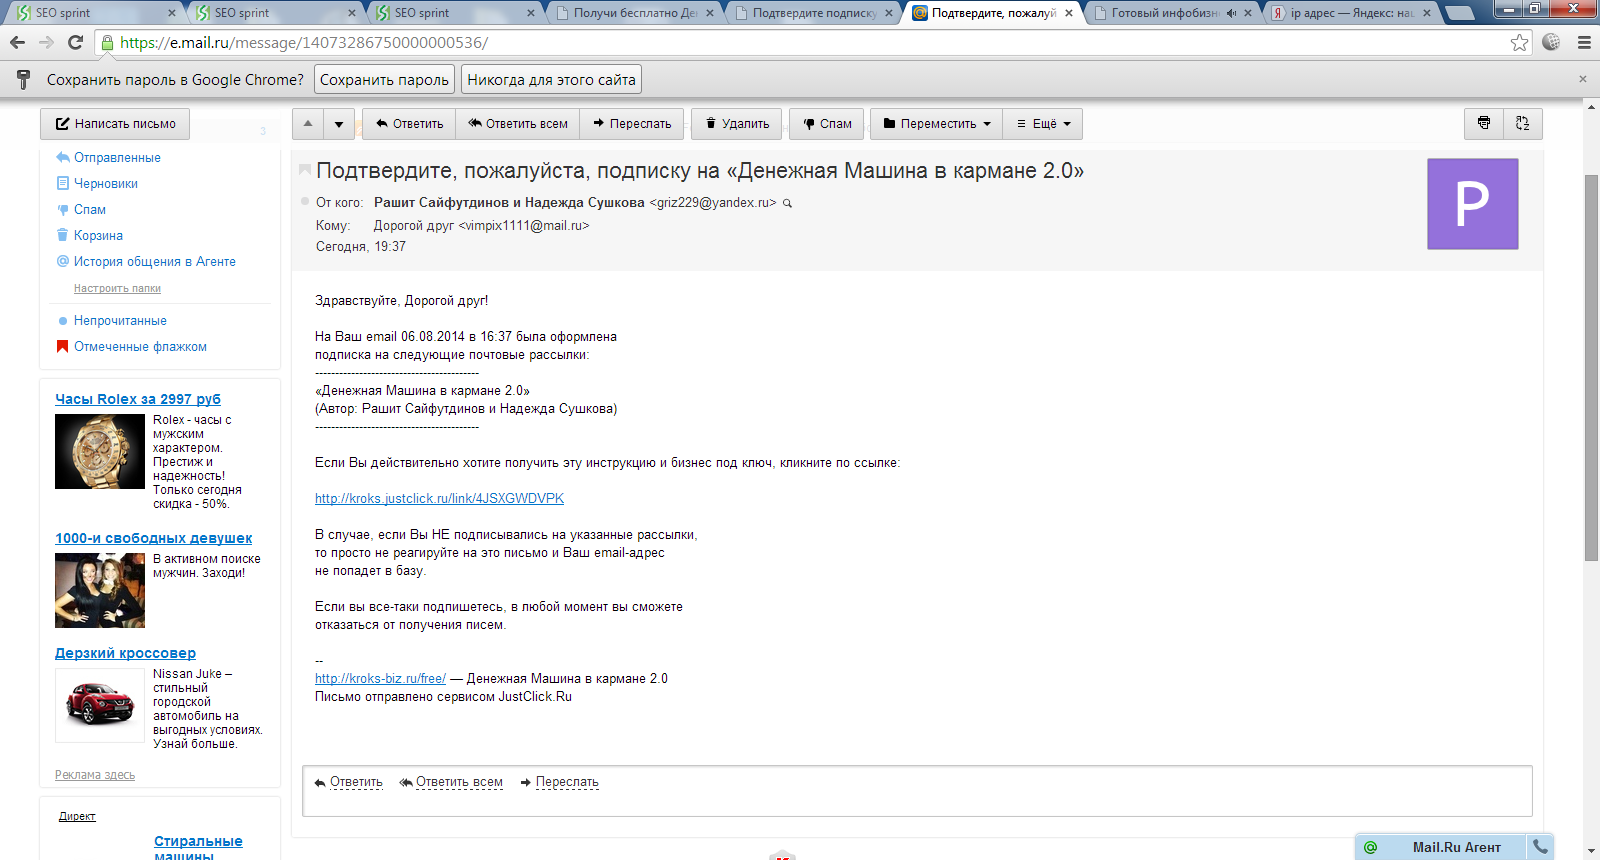Search sender's messages with the magnifier icon
Viewport: 1600px width, 860px height.
(787, 203)
